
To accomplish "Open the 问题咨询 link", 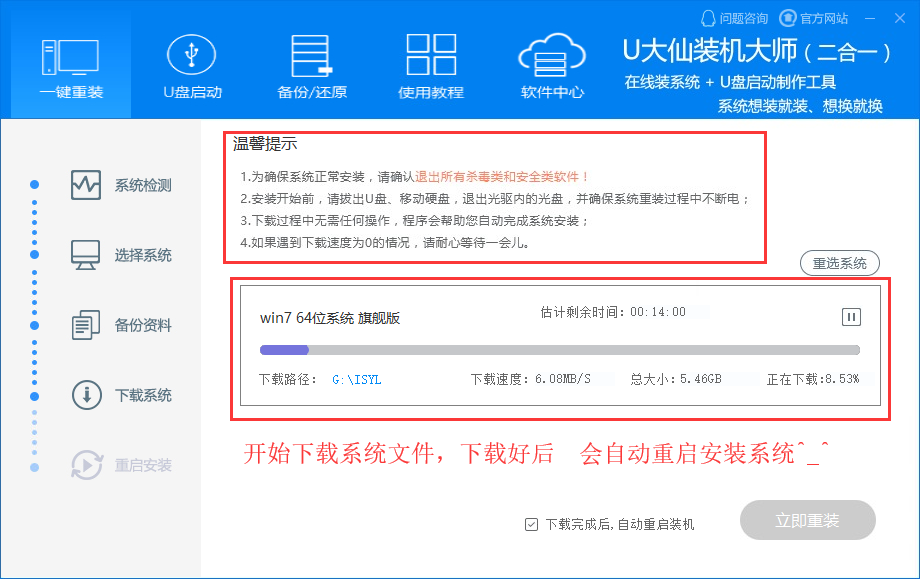I will pos(743,19).
